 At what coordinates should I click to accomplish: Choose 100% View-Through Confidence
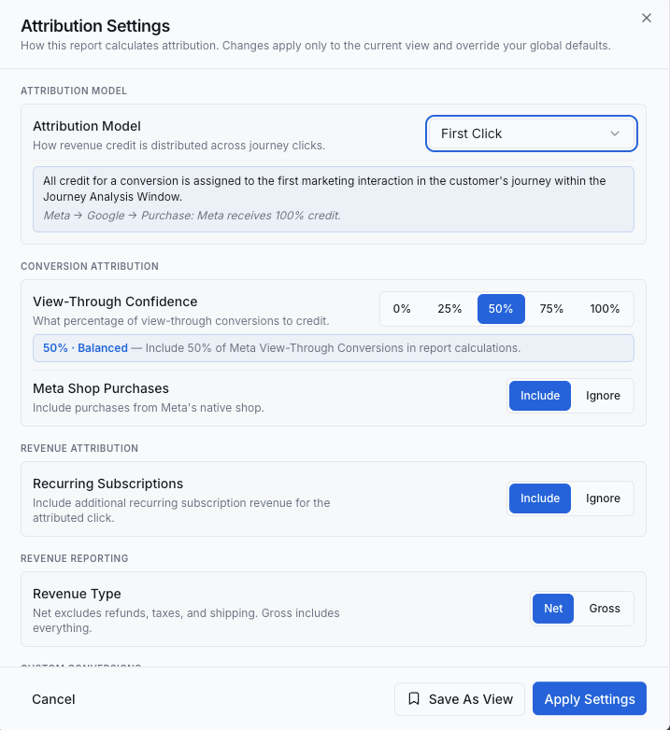604,309
